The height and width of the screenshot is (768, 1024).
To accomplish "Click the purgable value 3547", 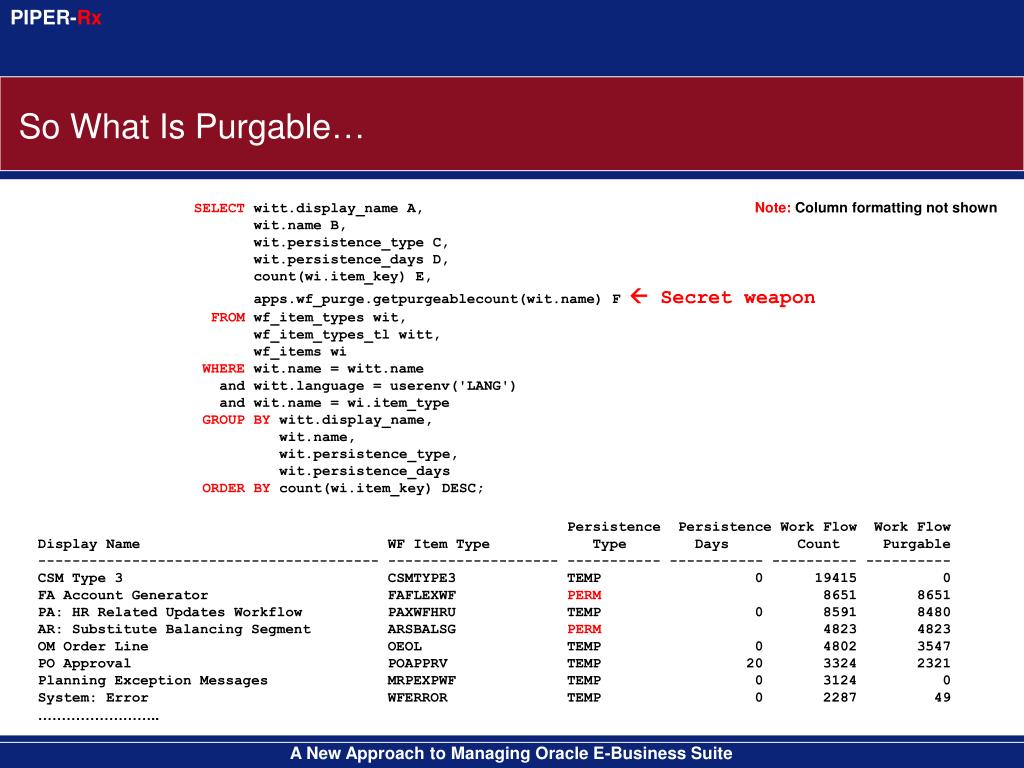I will coord(933,646).
